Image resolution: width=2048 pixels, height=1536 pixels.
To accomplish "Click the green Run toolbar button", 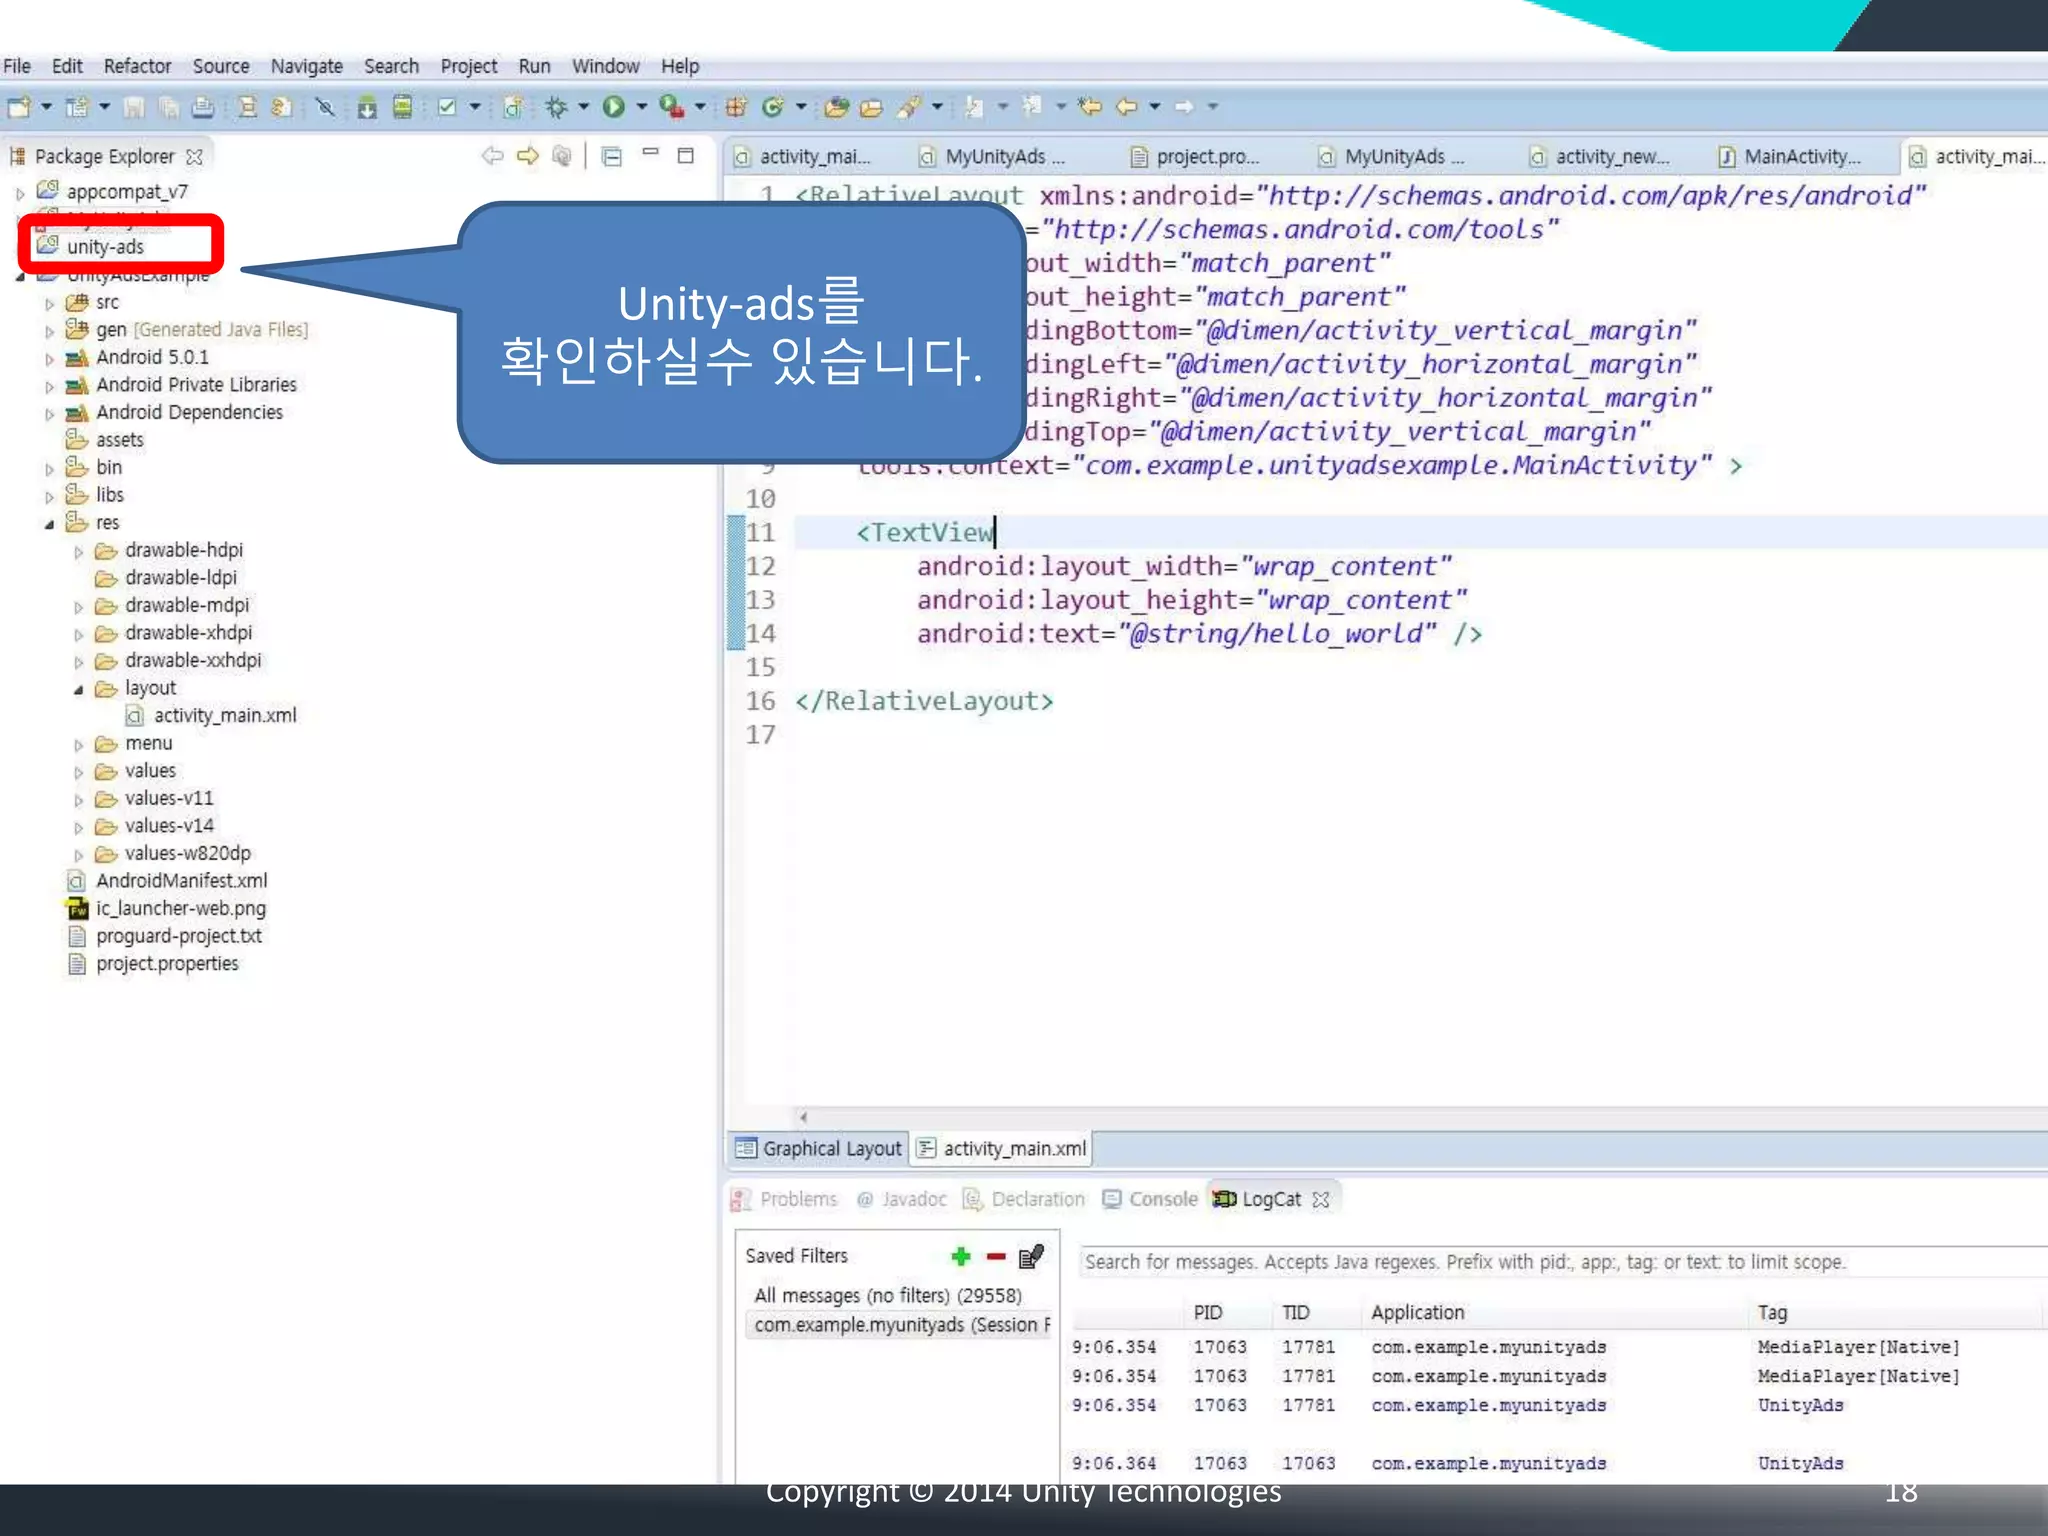I will tap(614, 106).
